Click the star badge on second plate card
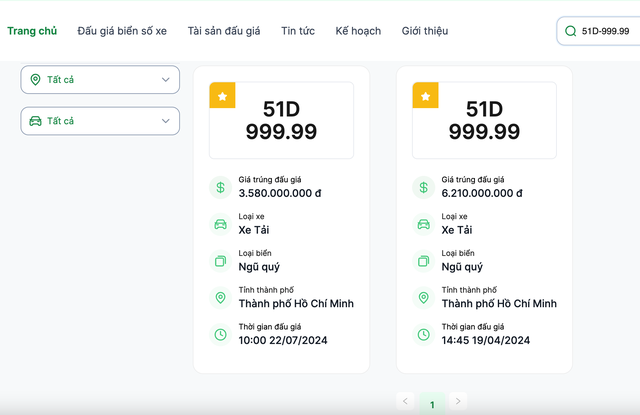 point(426,95)
